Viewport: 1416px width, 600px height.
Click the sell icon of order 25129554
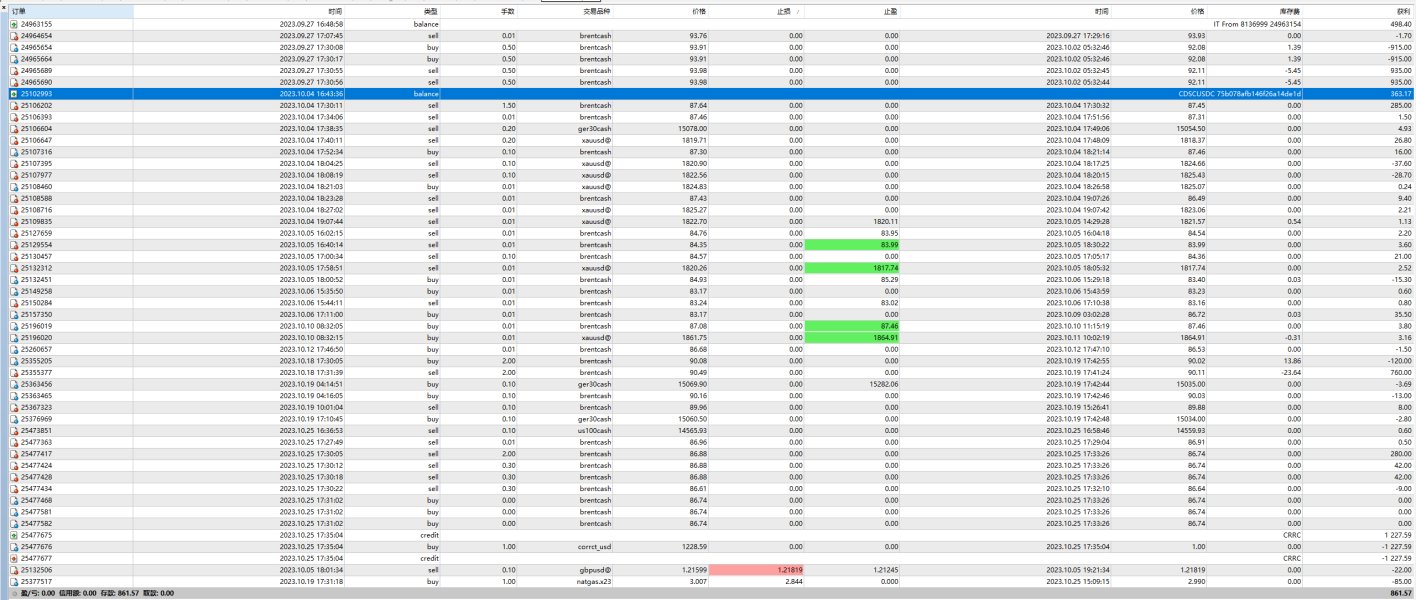coord(14,245)
